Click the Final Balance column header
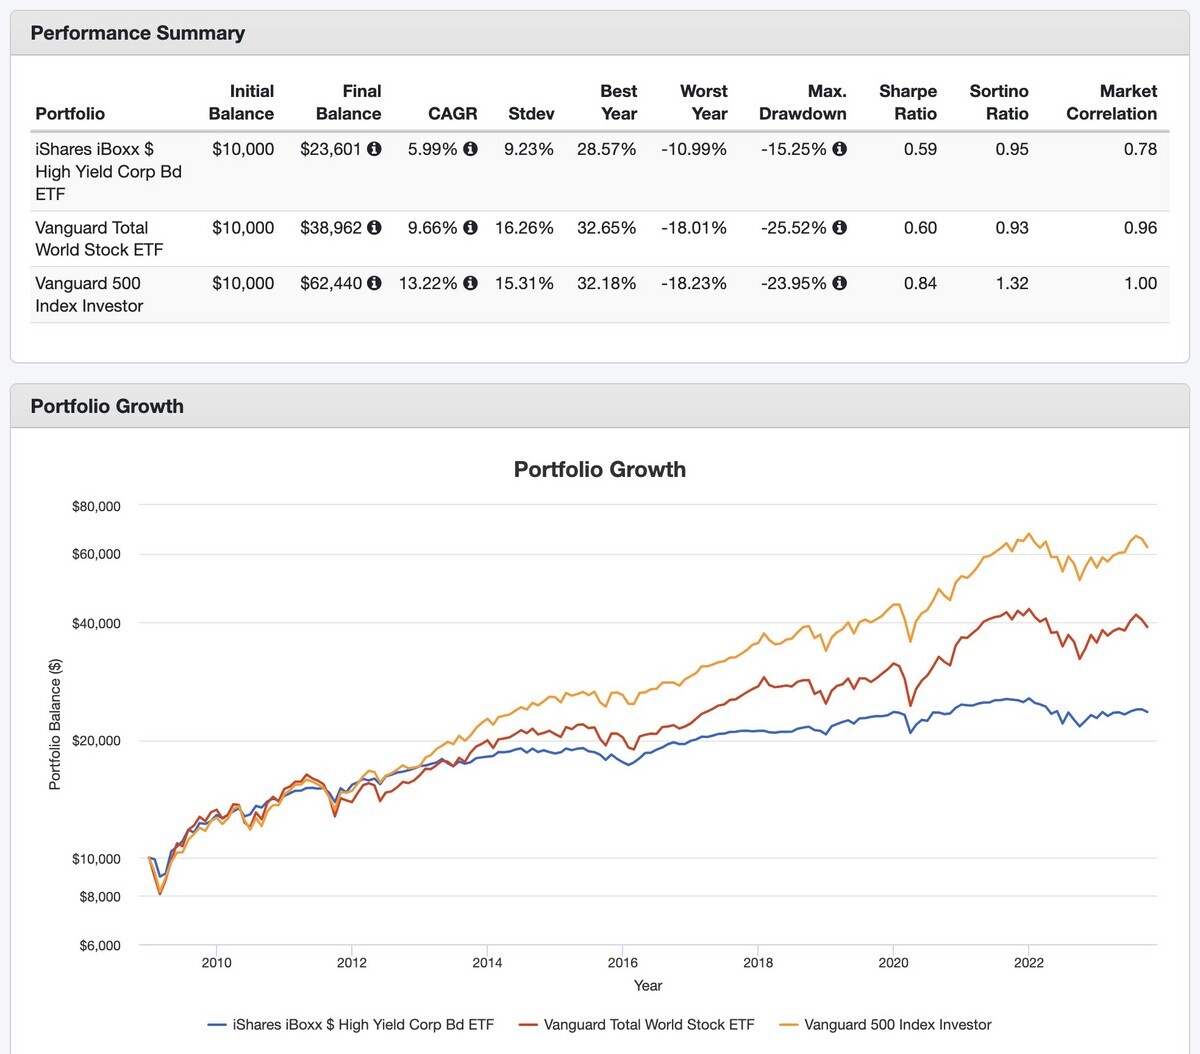1200x1054 pixels. (x=348, y=102)
